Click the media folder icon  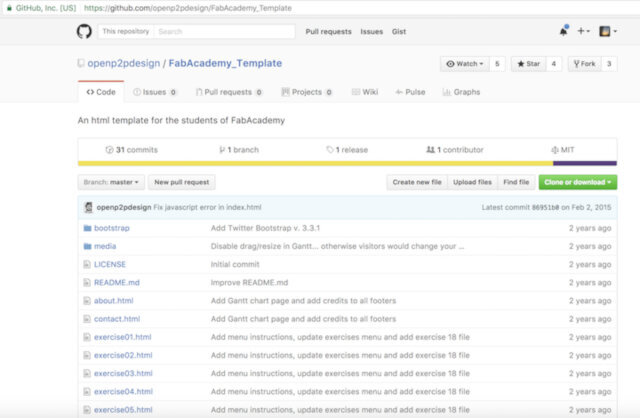pos(87,246)
